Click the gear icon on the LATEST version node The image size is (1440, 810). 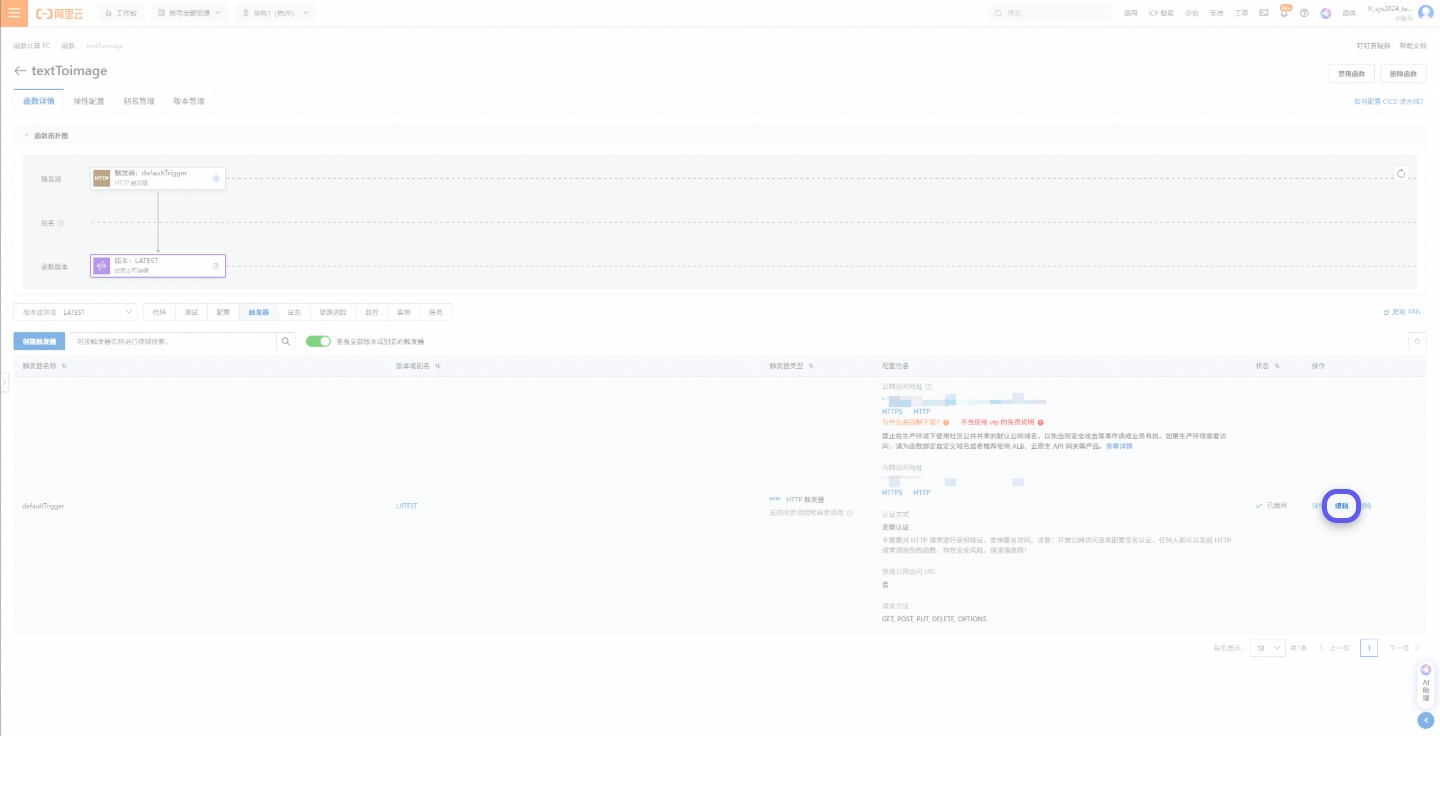click(216, 265)
